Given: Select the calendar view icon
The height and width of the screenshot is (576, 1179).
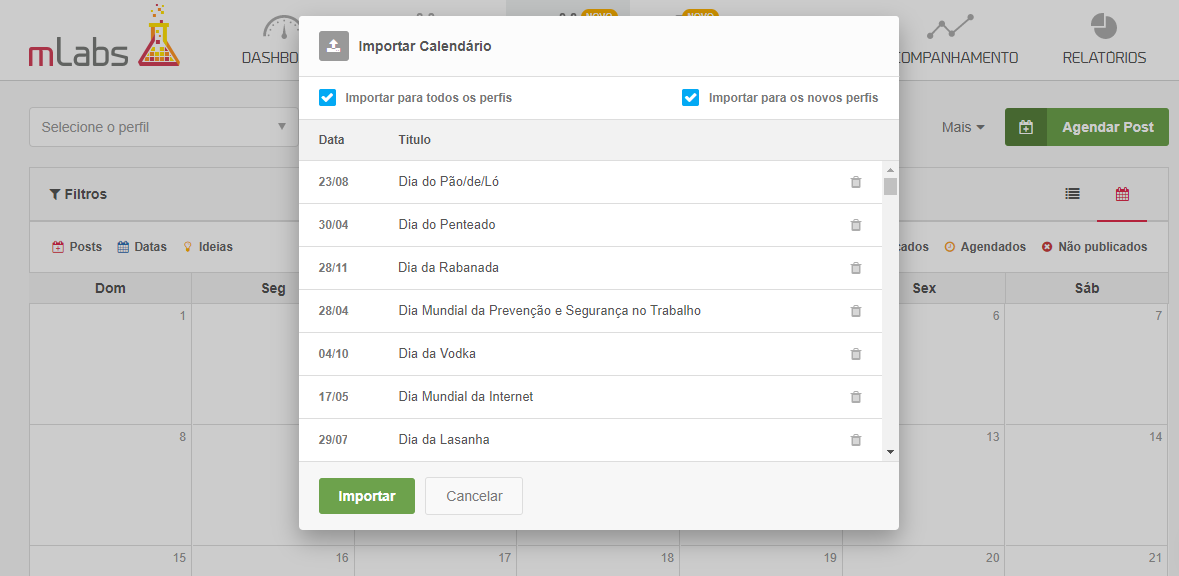Looking at the screenshot, I should coord(1122,194).
